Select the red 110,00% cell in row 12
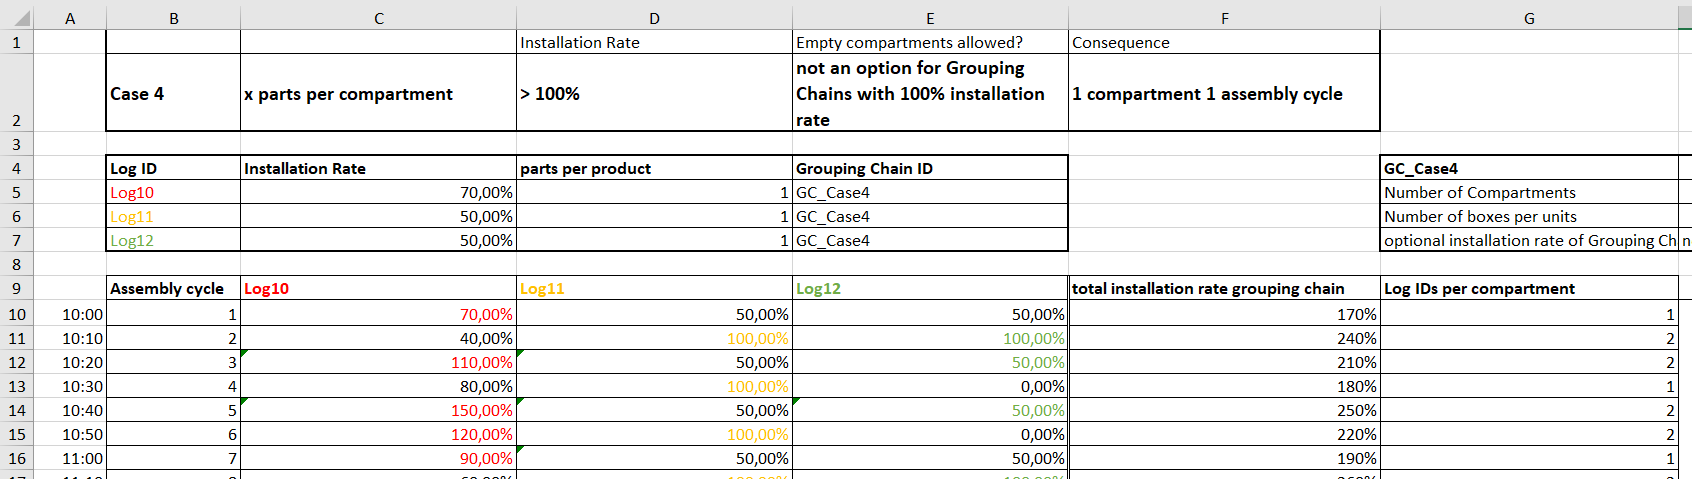This screenshot has width=1692, height=479. (378, 362)
